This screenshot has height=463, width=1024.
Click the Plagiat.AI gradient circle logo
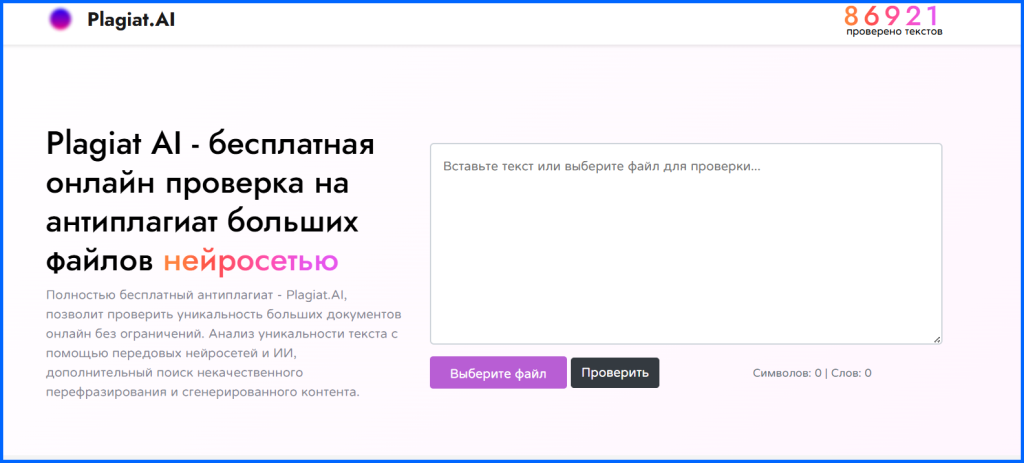click(x=60, y=20)
